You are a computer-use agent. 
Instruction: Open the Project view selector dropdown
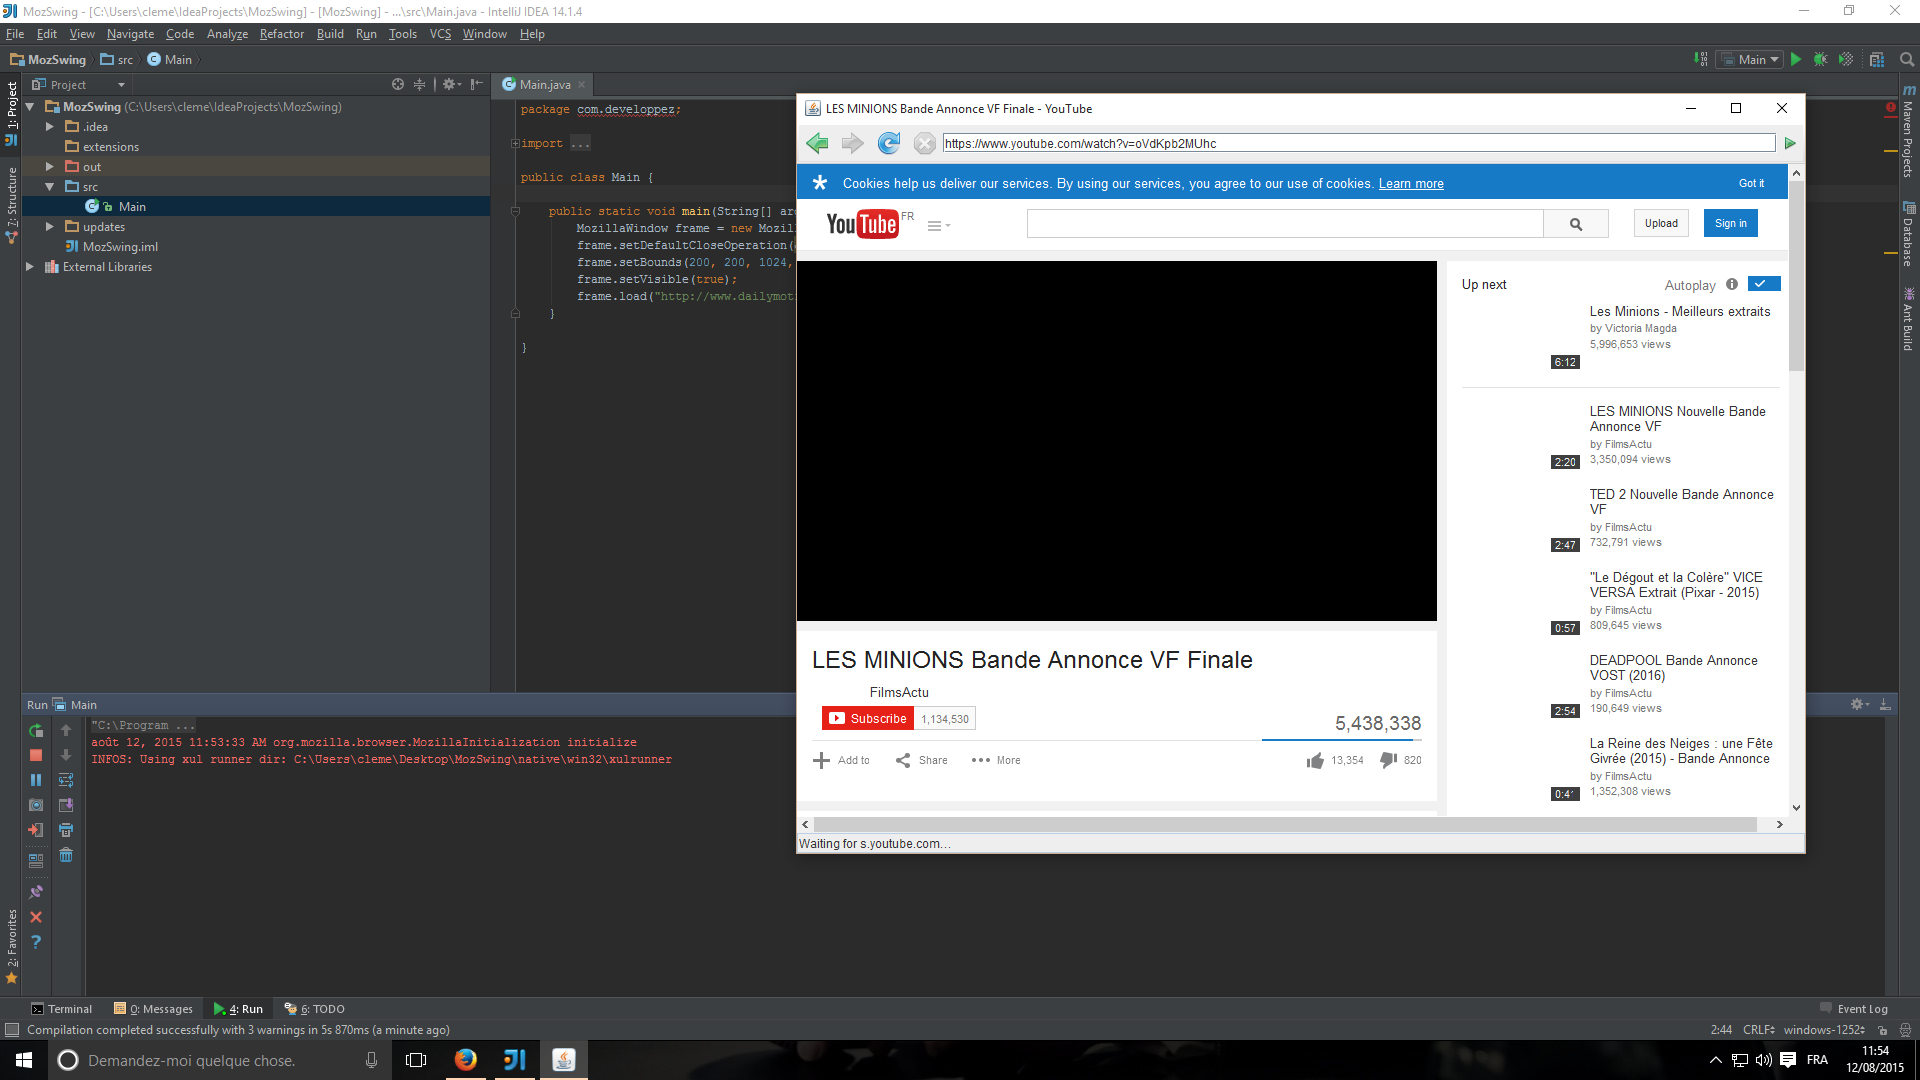pyautogui.click(x=77, y=85)
